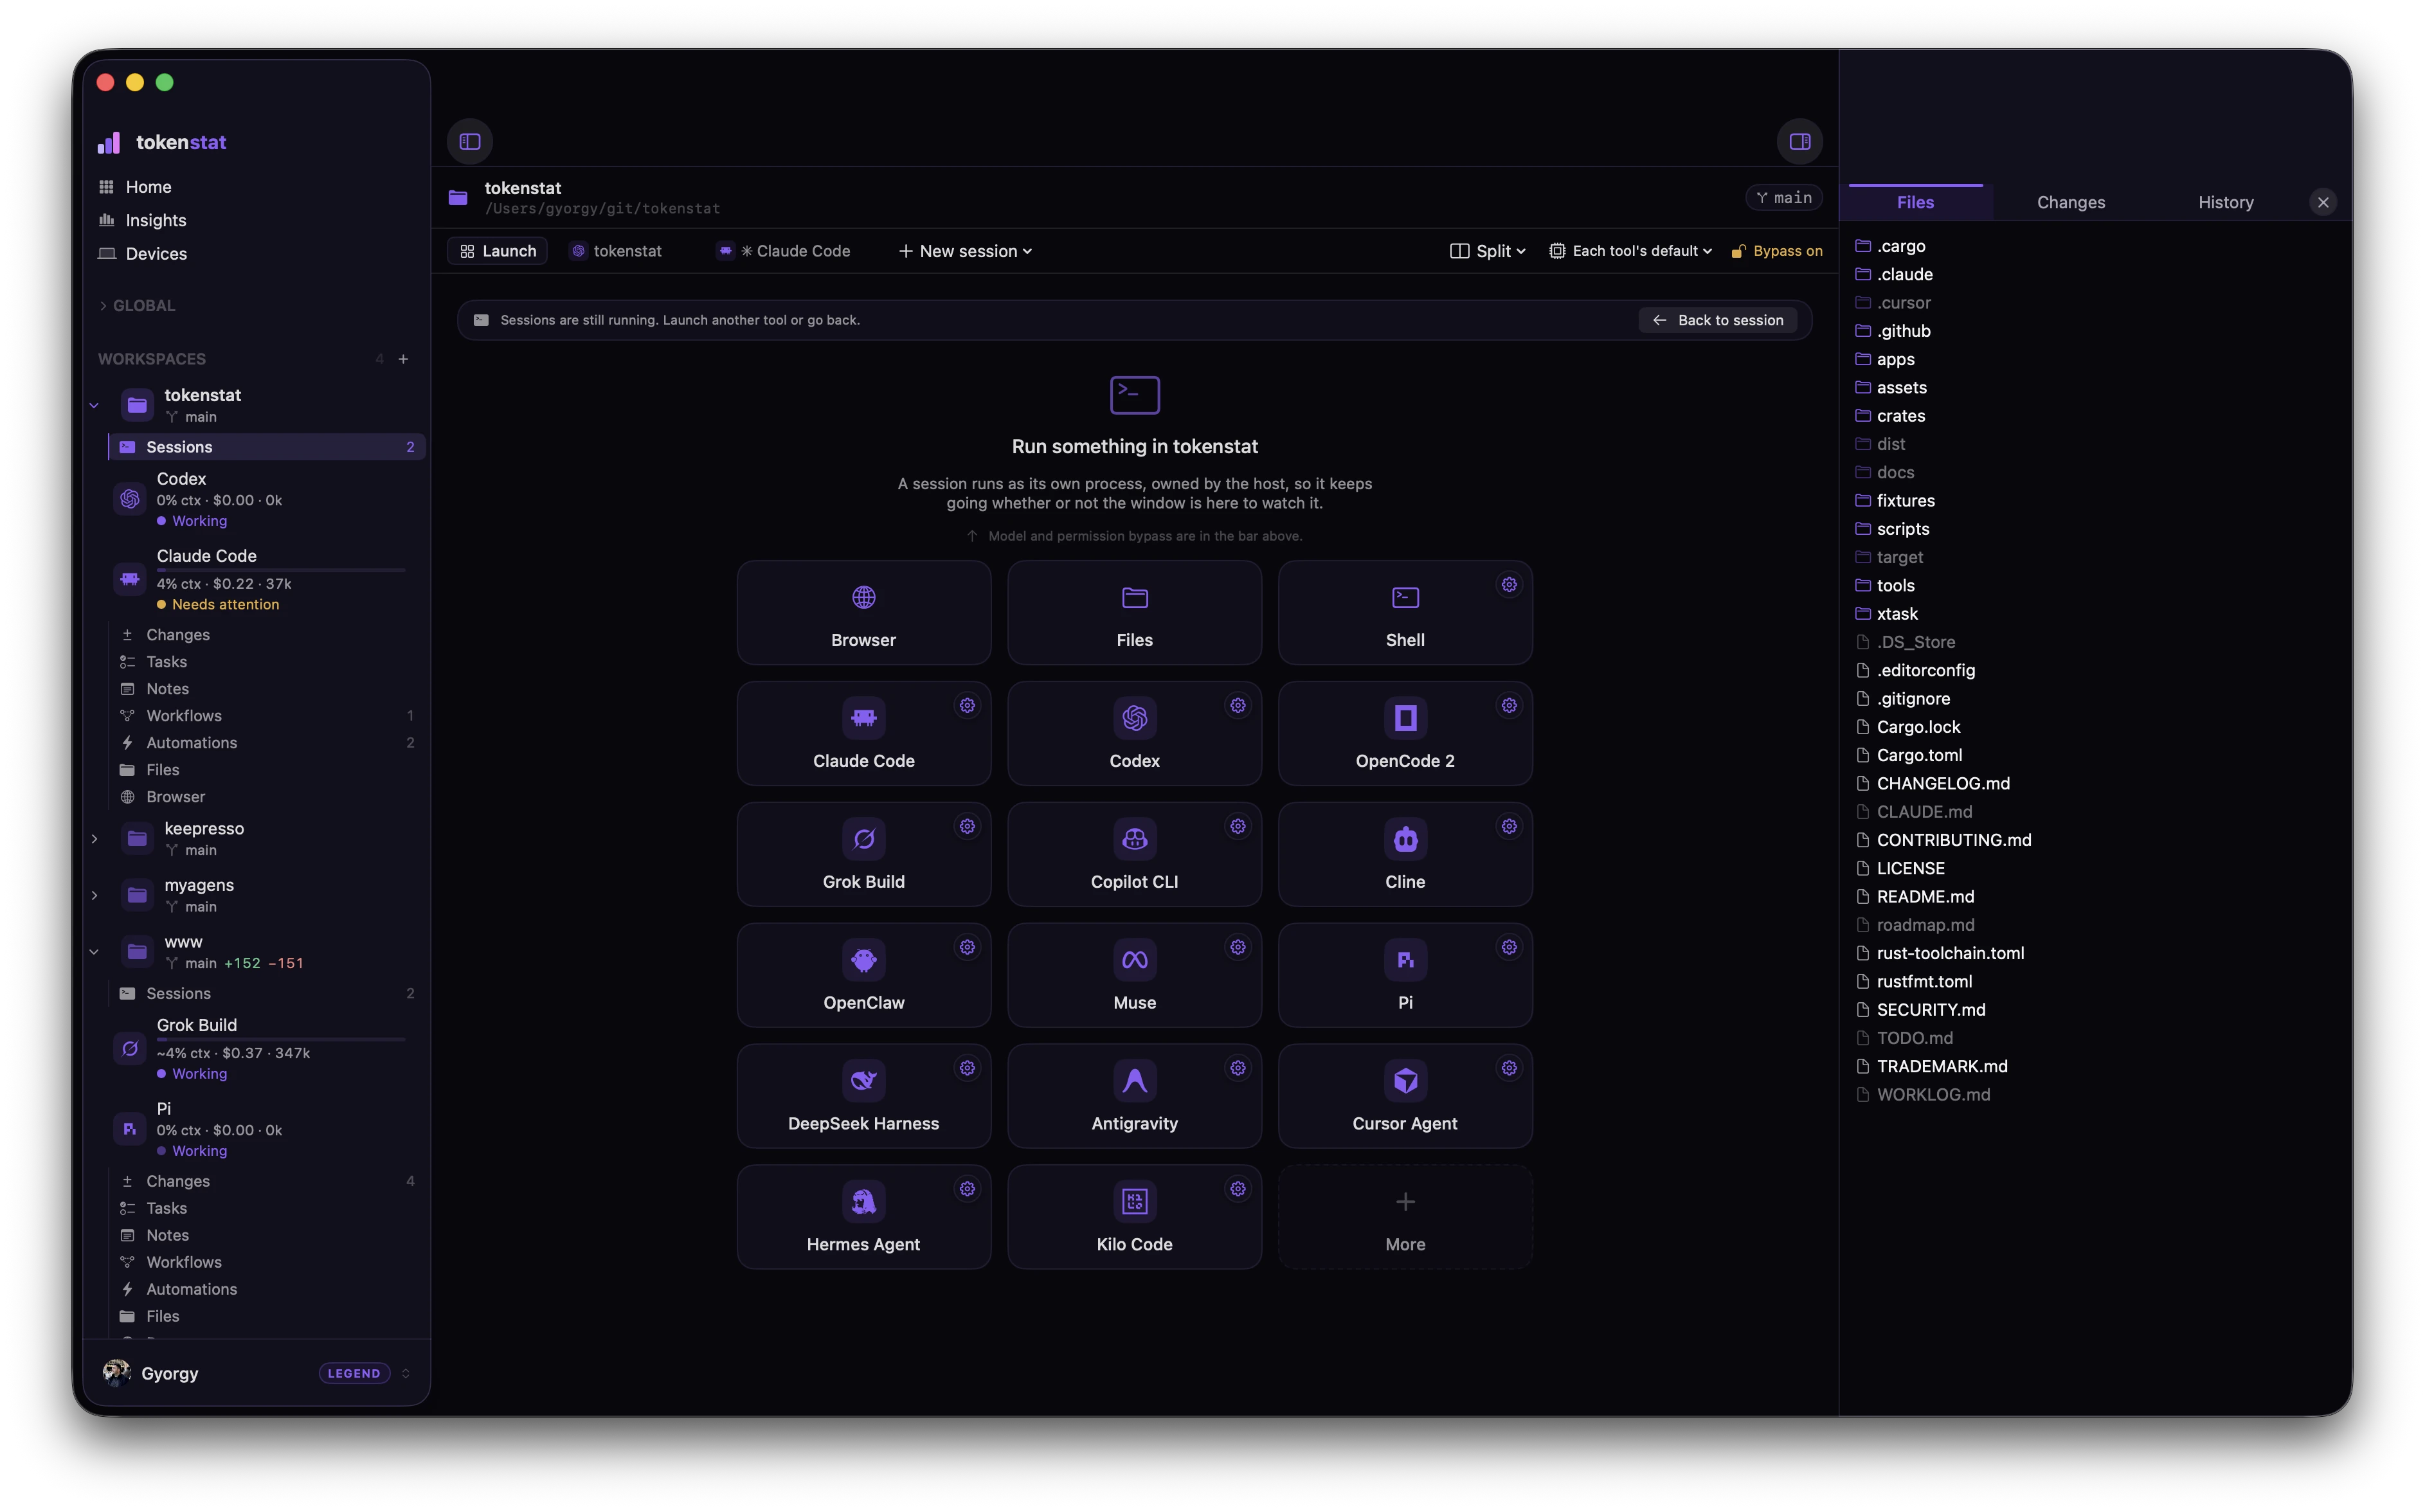Launch Muse tool card

point(1134,975)
